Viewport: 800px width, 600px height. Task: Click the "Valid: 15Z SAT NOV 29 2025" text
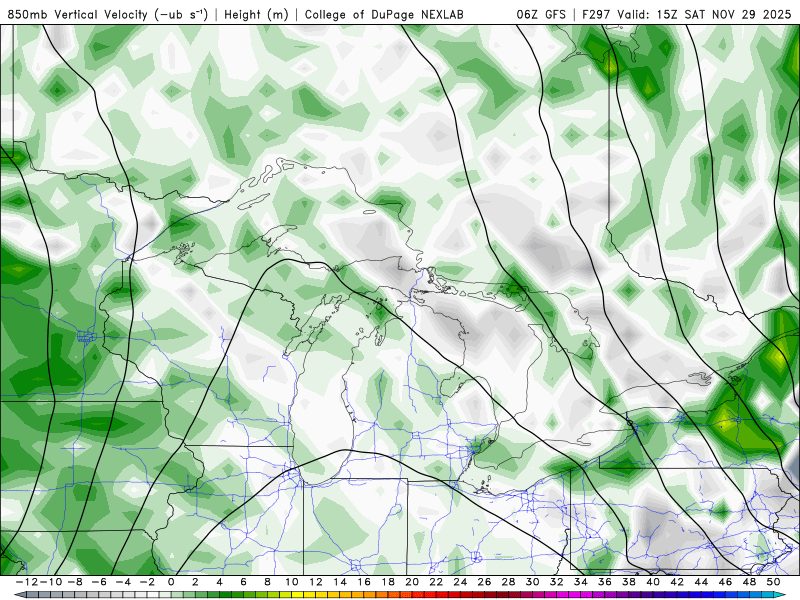(704, 14)
